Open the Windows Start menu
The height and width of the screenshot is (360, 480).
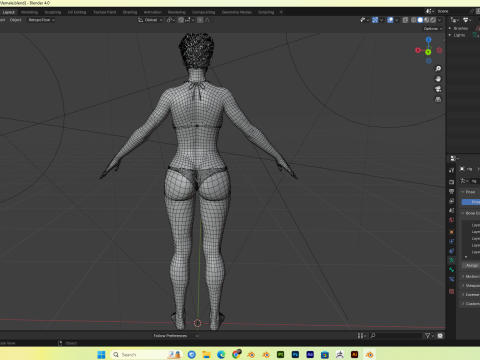click(x=101, y=354)
